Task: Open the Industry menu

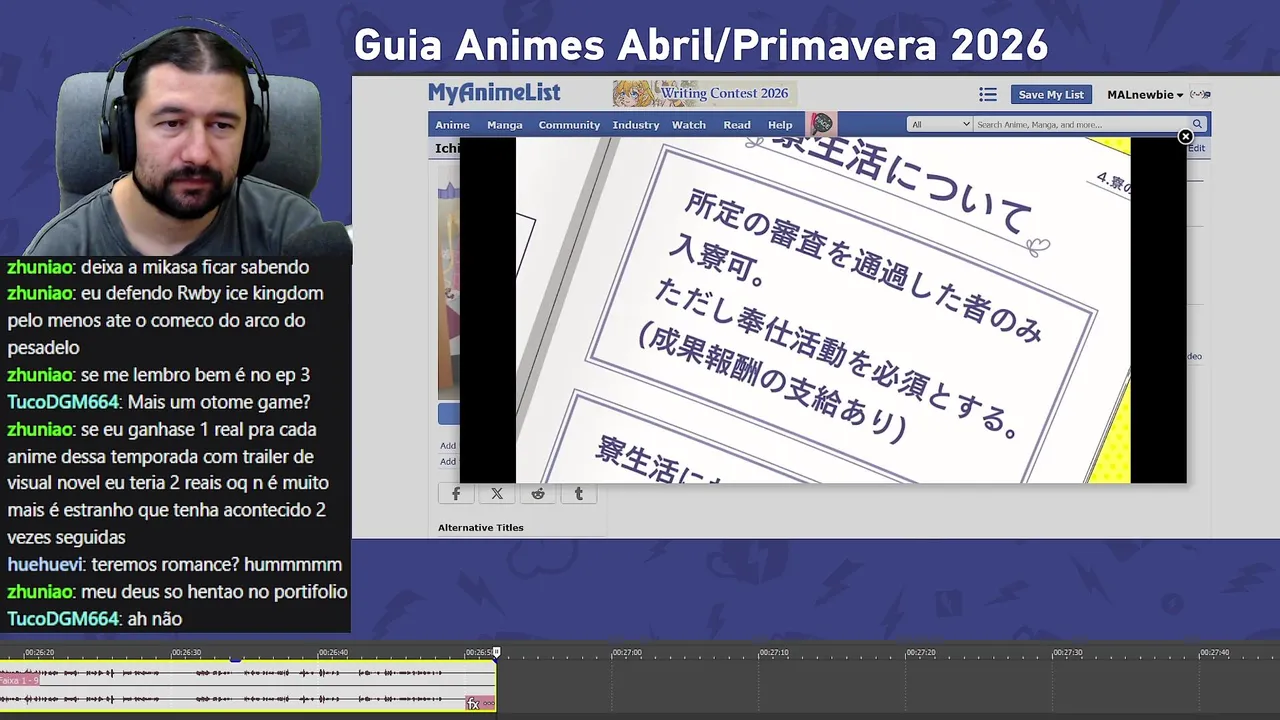Action: click(636, 125)
